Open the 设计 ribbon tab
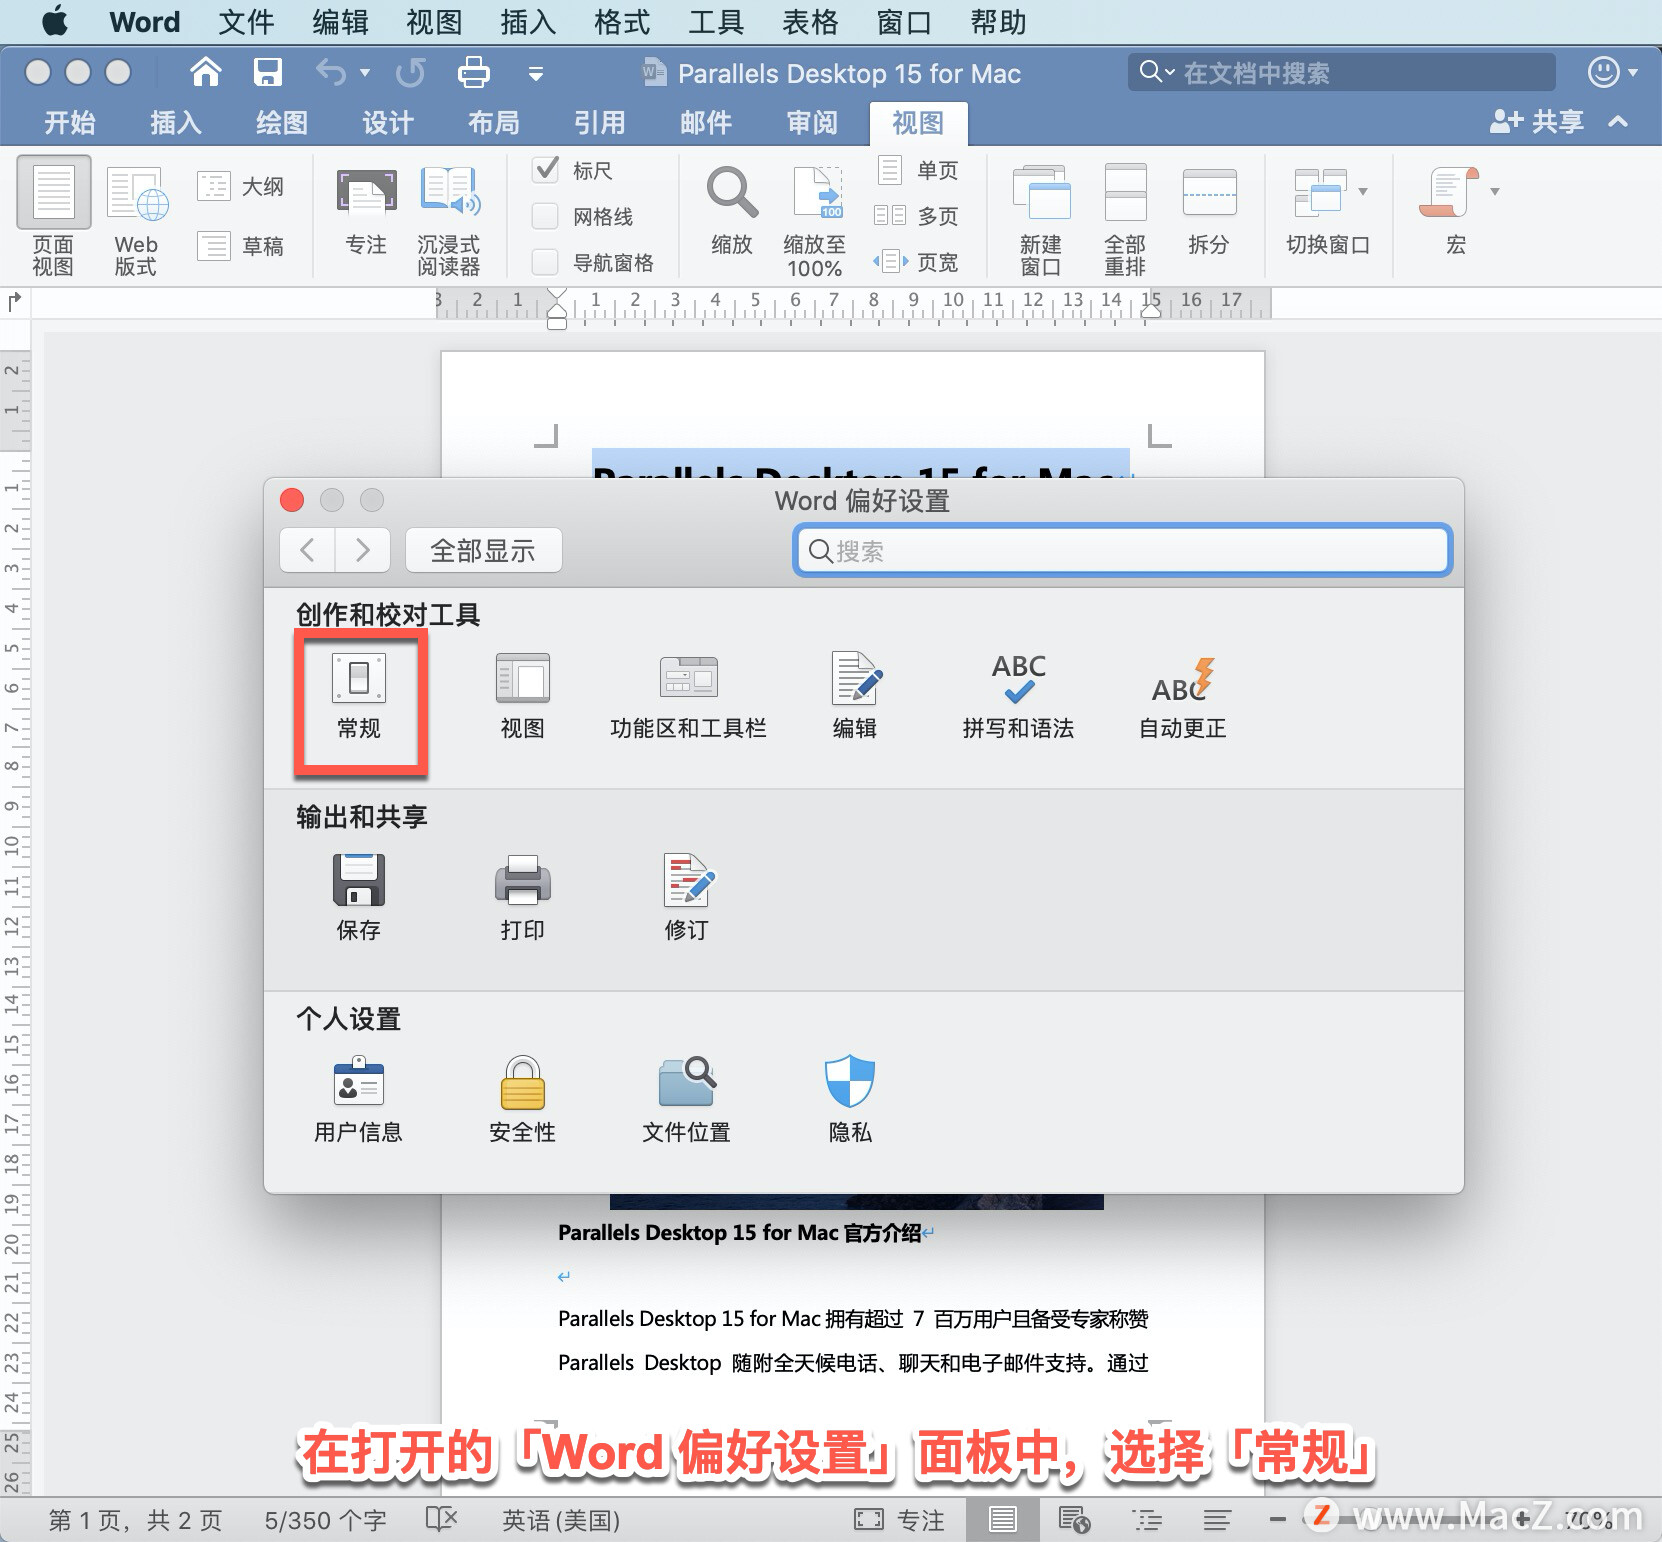Screen dimensions: 1662x1542 pyautogui.click(x=388, y=122)
